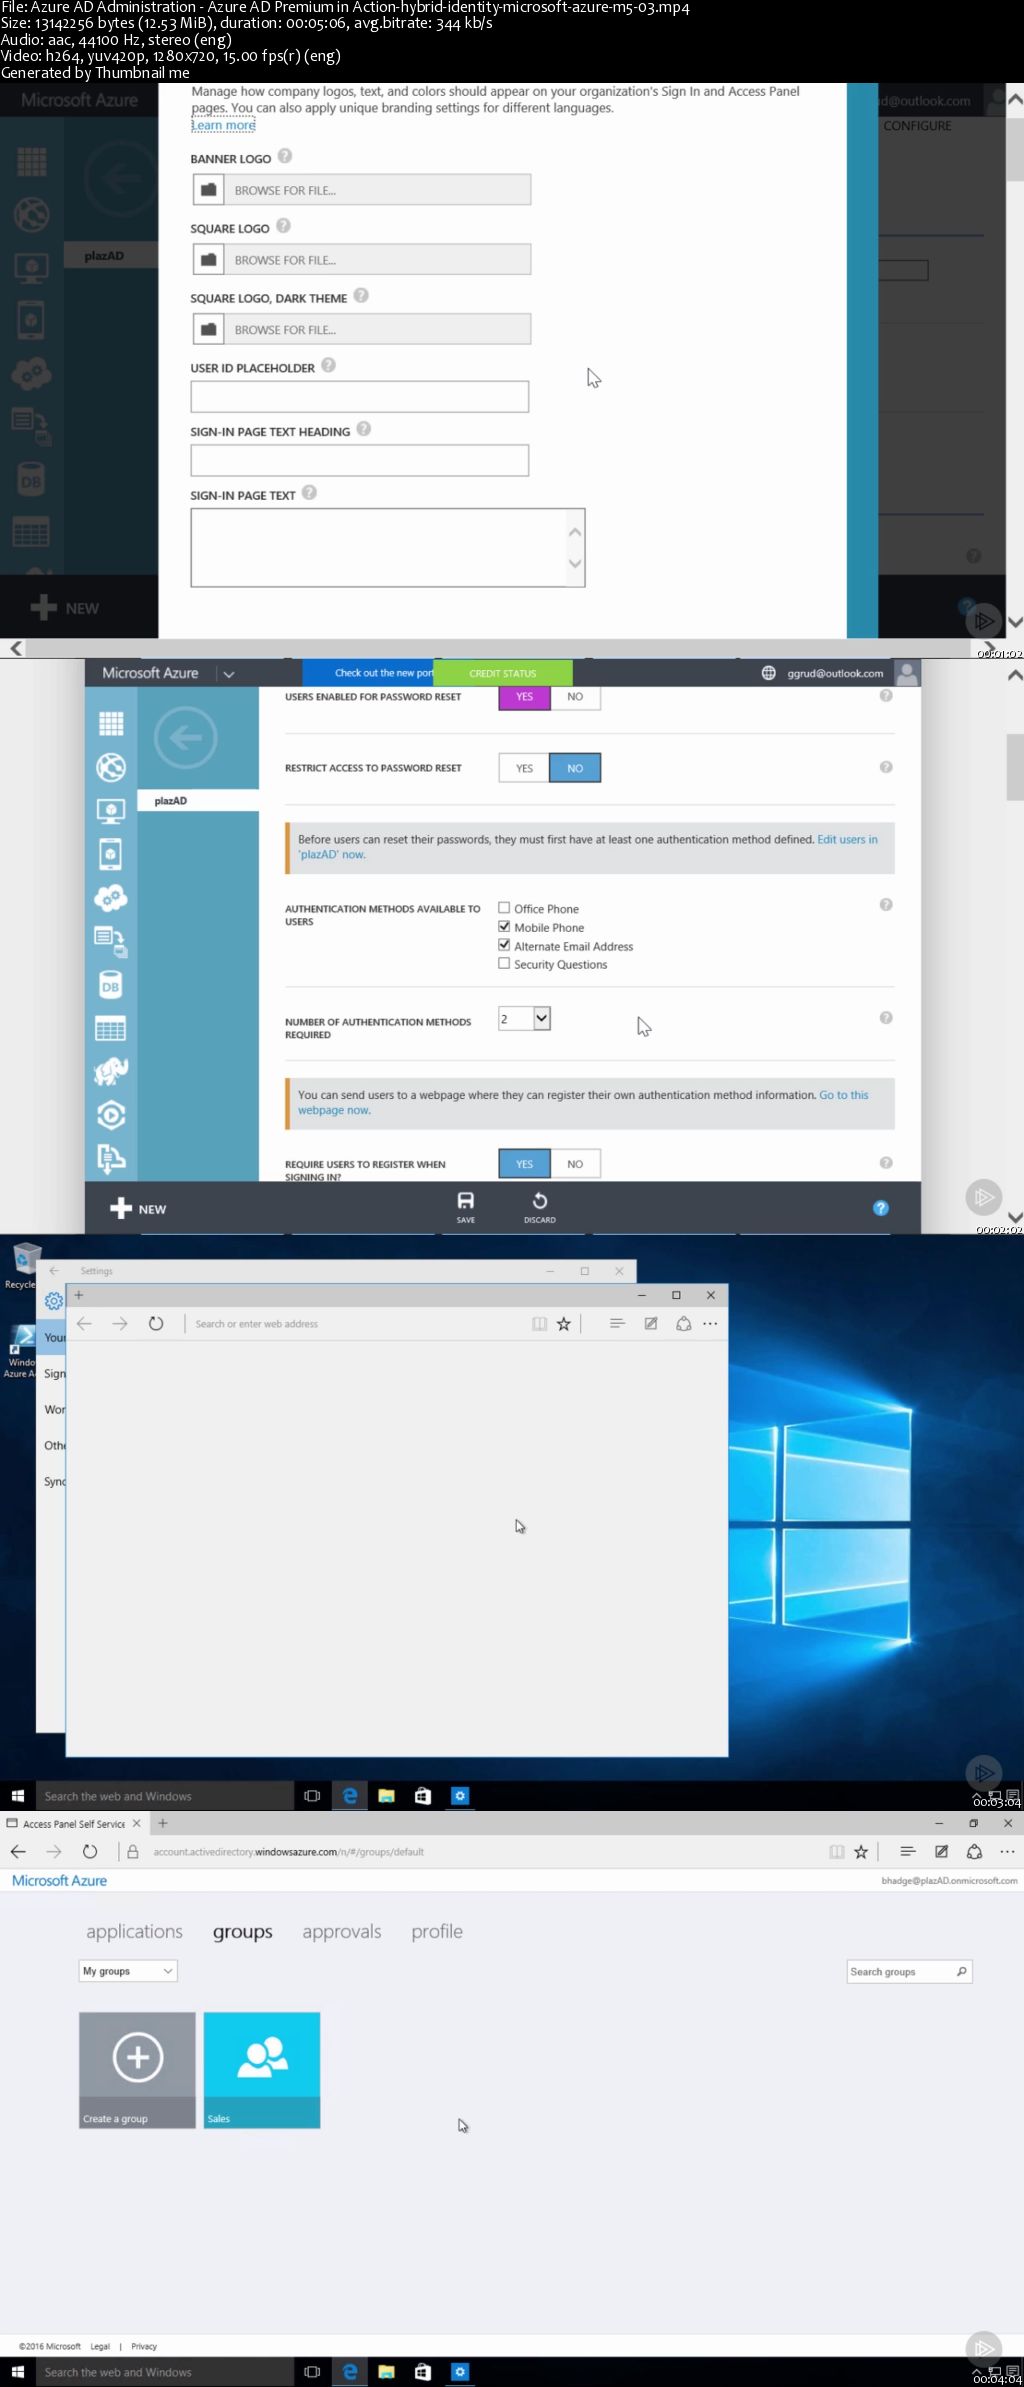
Task: Open HDInsight elephant icon in password reset sidebar
Action: click(111, 1071)
